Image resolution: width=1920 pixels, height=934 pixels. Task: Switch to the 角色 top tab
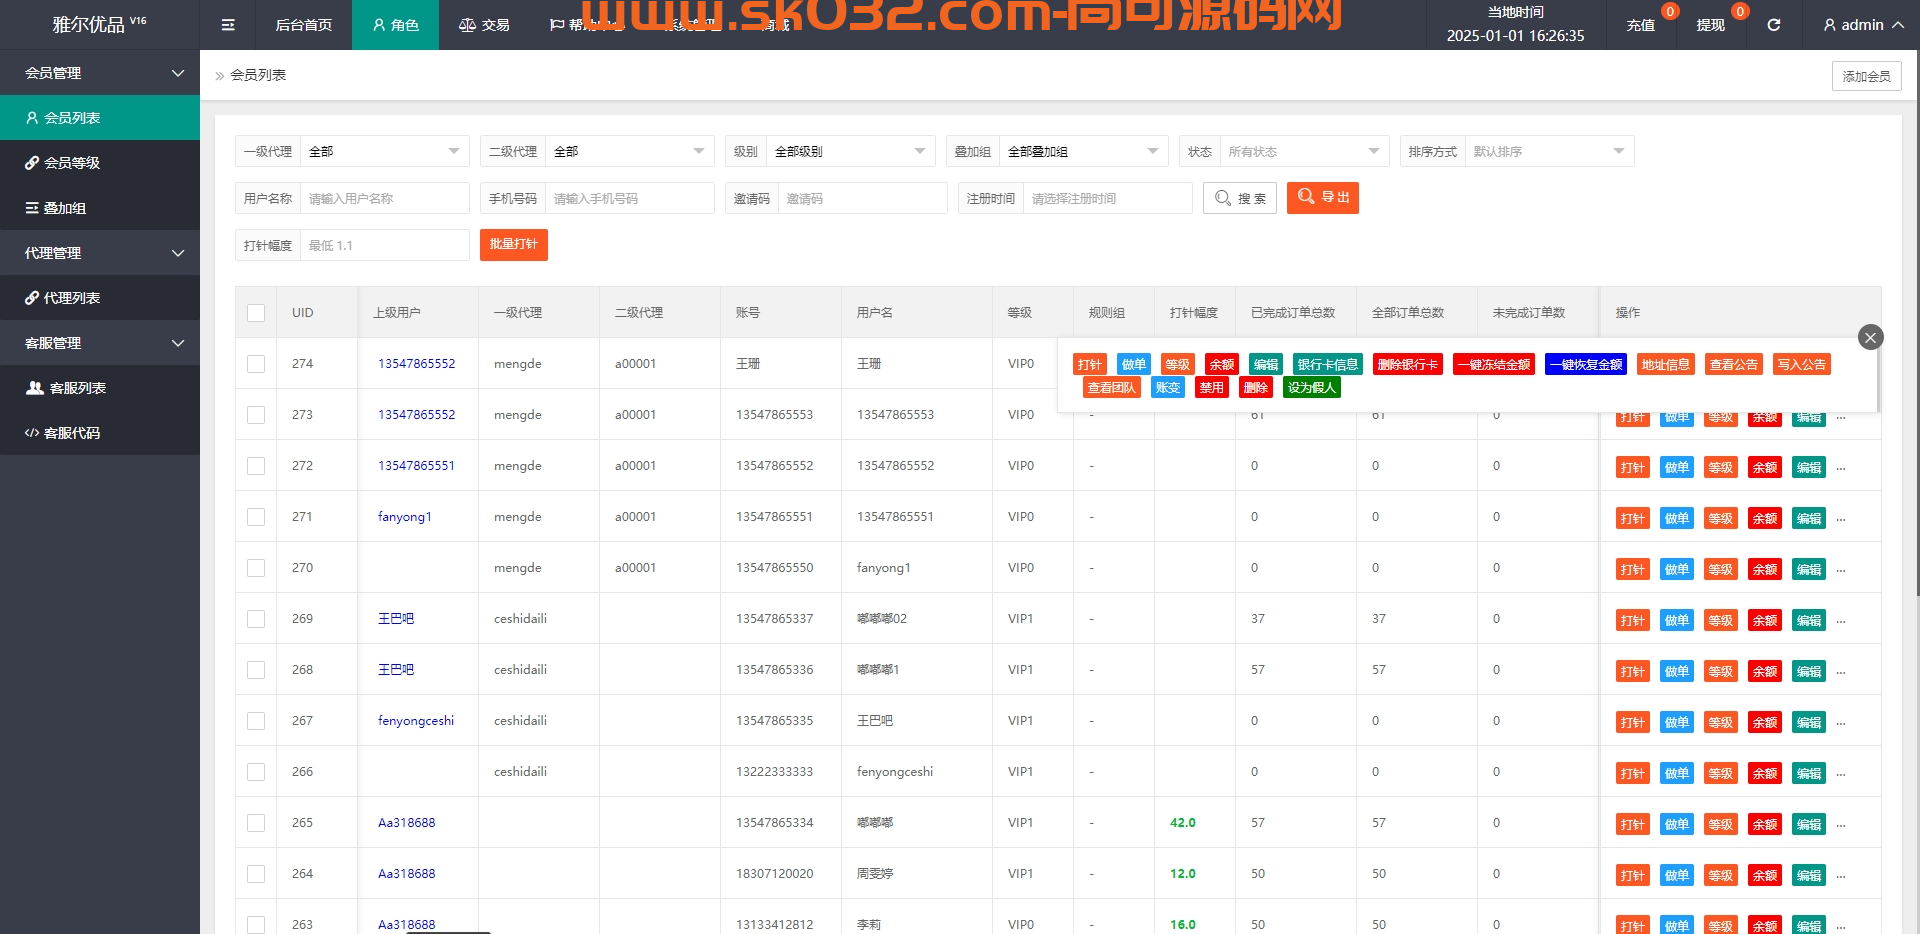click(x=395, y=25)
